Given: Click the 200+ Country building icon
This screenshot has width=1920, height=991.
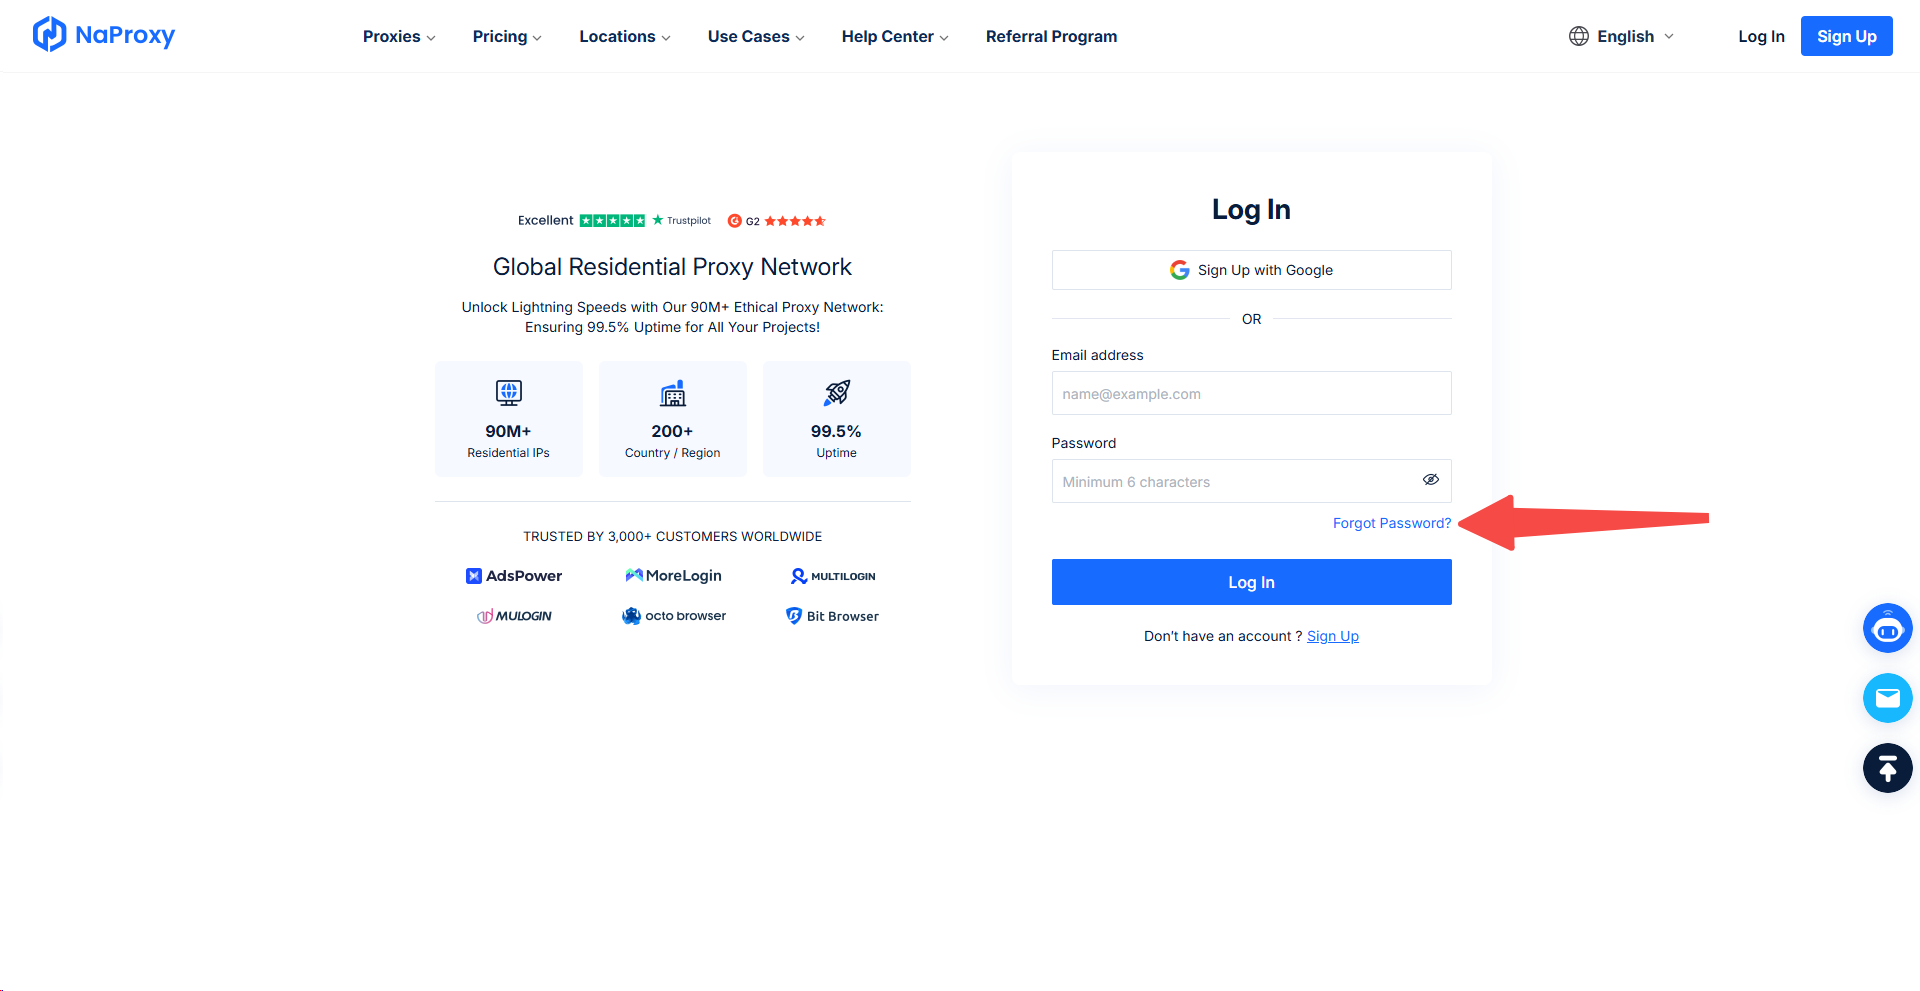Looking at the screenshot, I should coord(673,393).
